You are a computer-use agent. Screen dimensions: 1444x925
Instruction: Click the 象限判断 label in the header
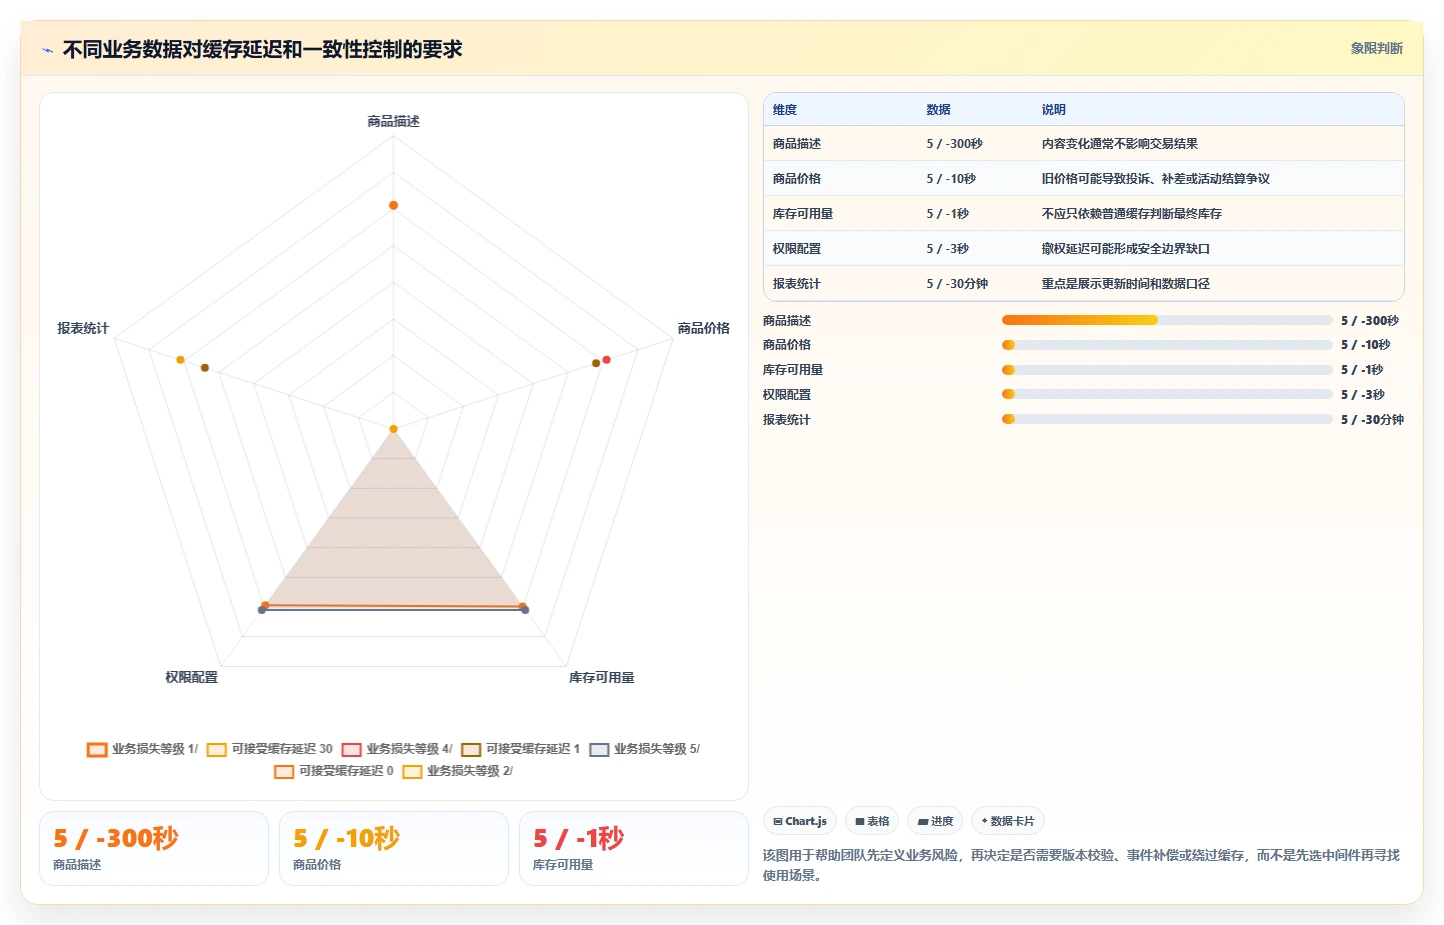[x=1376, y=48]
